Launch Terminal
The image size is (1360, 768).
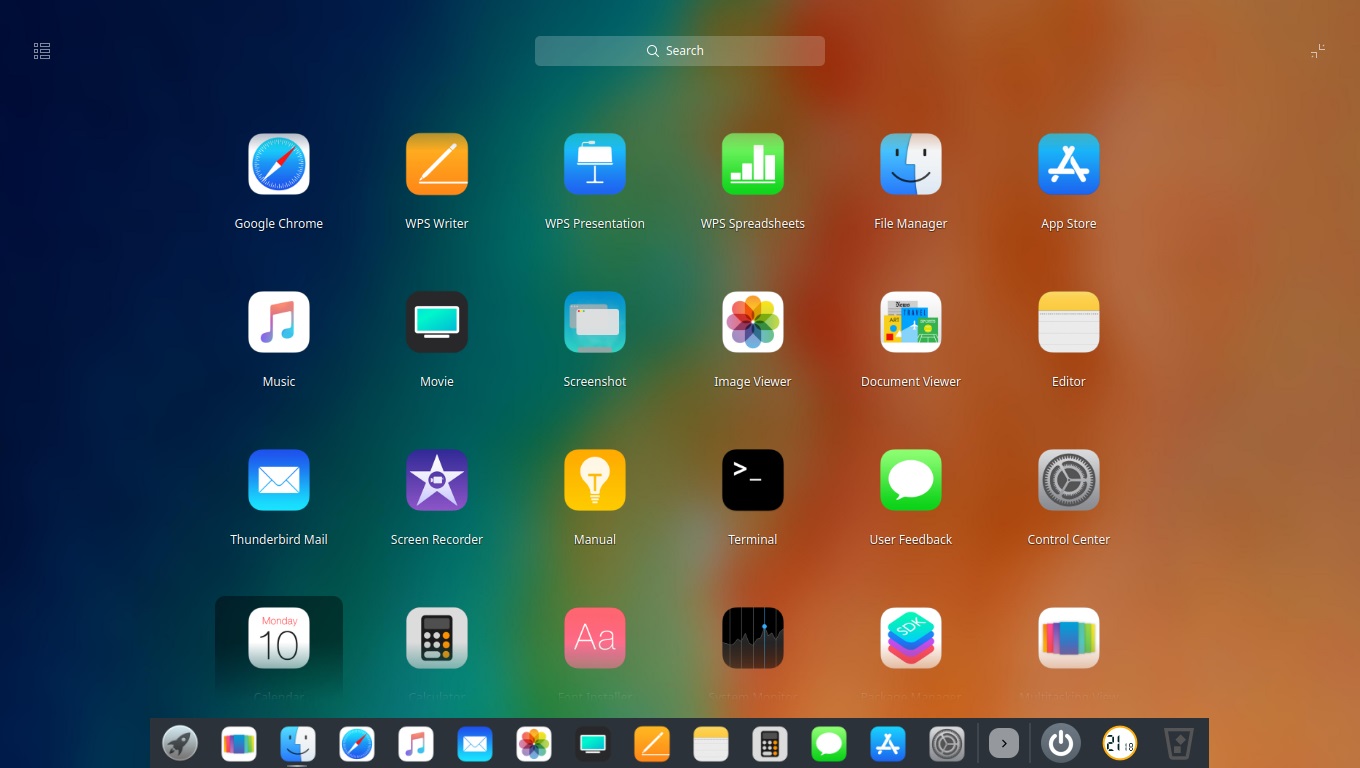click(753, 480)
